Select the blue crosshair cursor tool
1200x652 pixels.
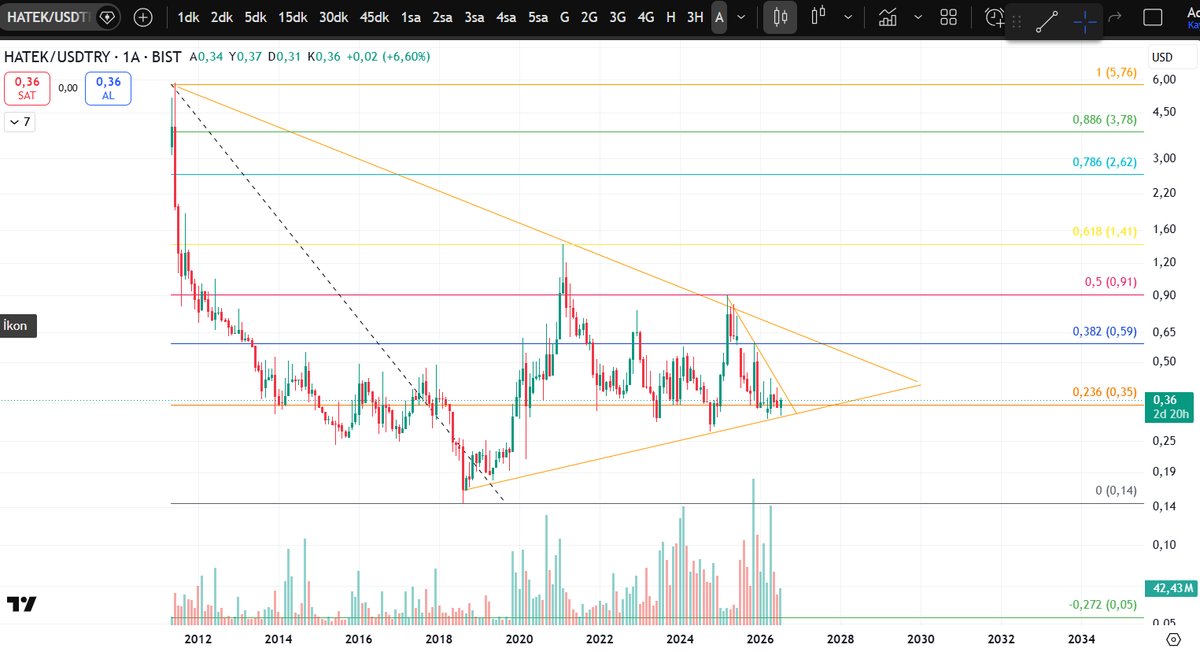(1085, 21)
